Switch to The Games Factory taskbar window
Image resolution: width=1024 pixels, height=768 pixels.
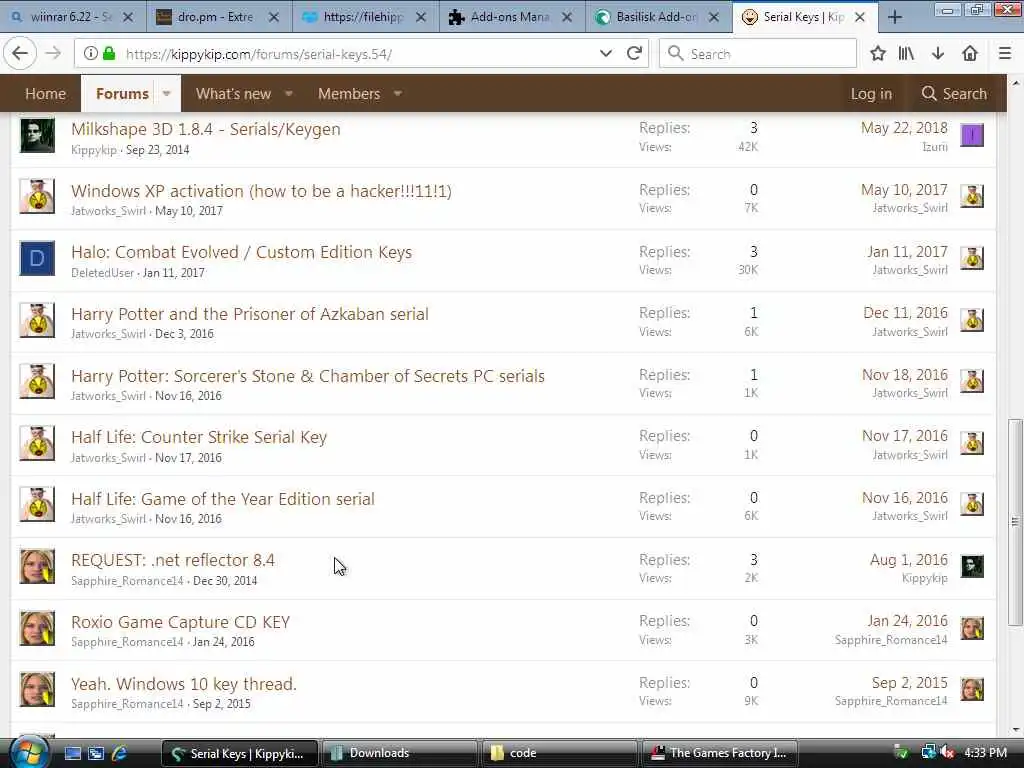pyautogui.click(x=720, y=753)
